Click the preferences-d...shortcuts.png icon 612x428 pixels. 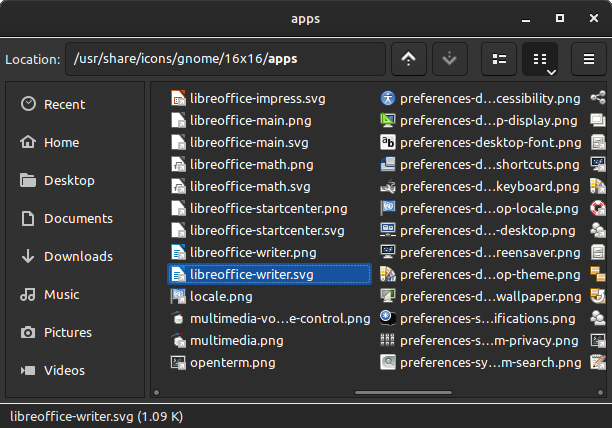coord(388,164)
